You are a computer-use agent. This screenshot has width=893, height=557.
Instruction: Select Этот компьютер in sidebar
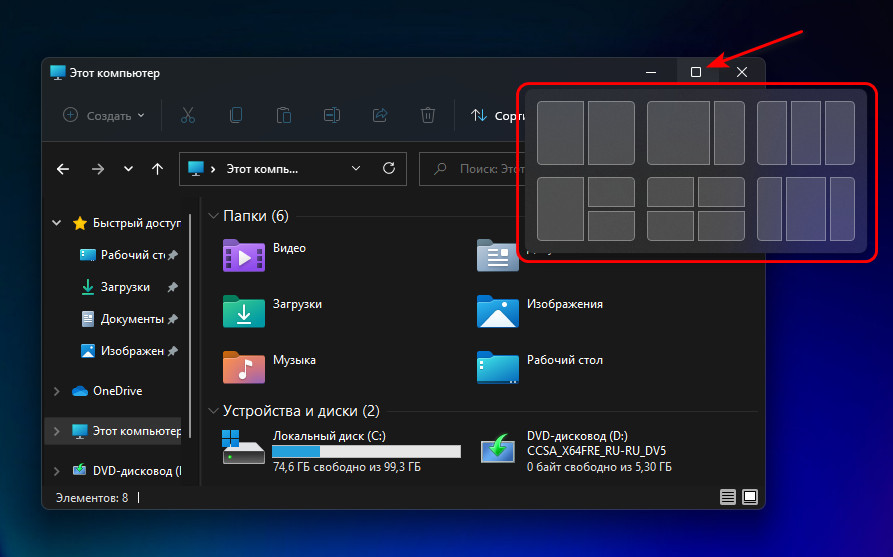pyautogui.click(x=126, y=431)
